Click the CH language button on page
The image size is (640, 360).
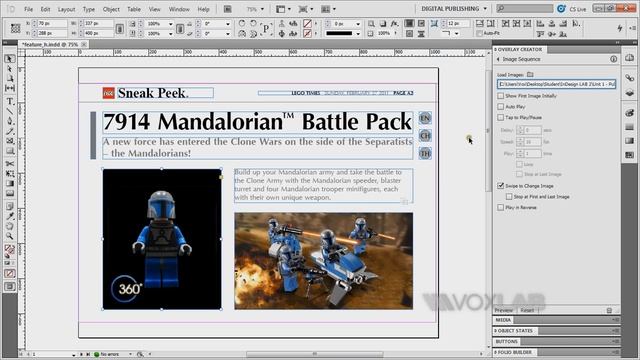pyautogui.click(x=425, y=136)
